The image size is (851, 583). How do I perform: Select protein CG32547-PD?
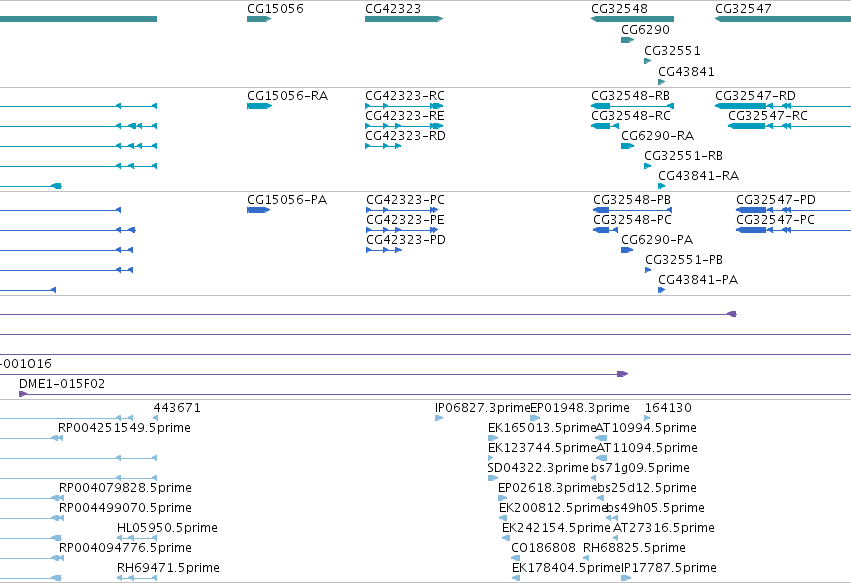[776, 200]
